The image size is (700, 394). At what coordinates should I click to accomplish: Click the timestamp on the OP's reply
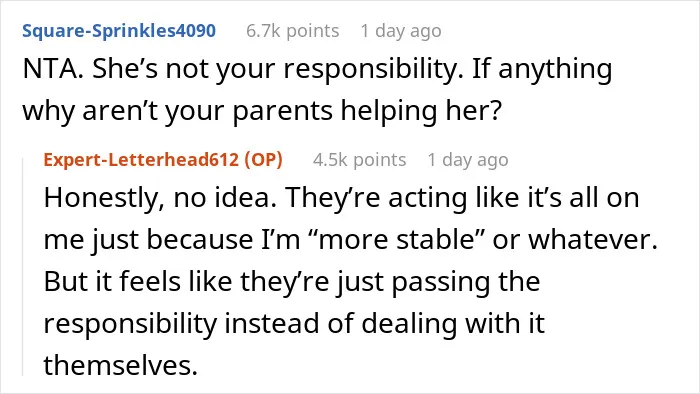click(x=468, y=160)
